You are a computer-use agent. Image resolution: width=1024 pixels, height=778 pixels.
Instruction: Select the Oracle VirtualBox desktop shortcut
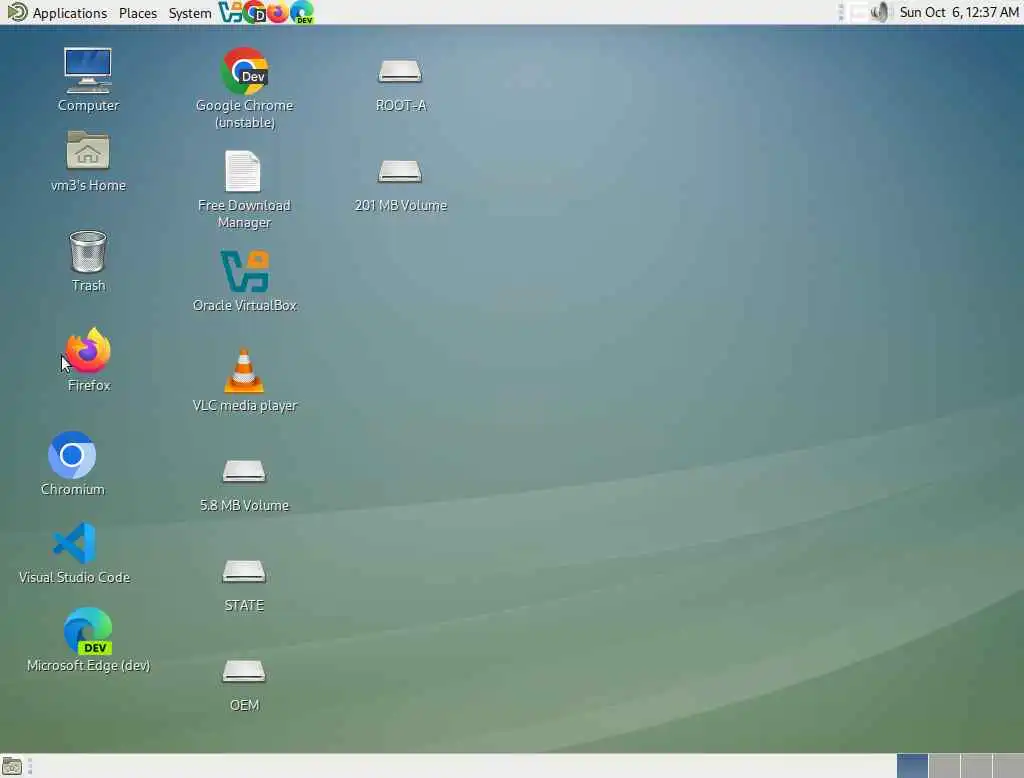(x=244, y=281)
